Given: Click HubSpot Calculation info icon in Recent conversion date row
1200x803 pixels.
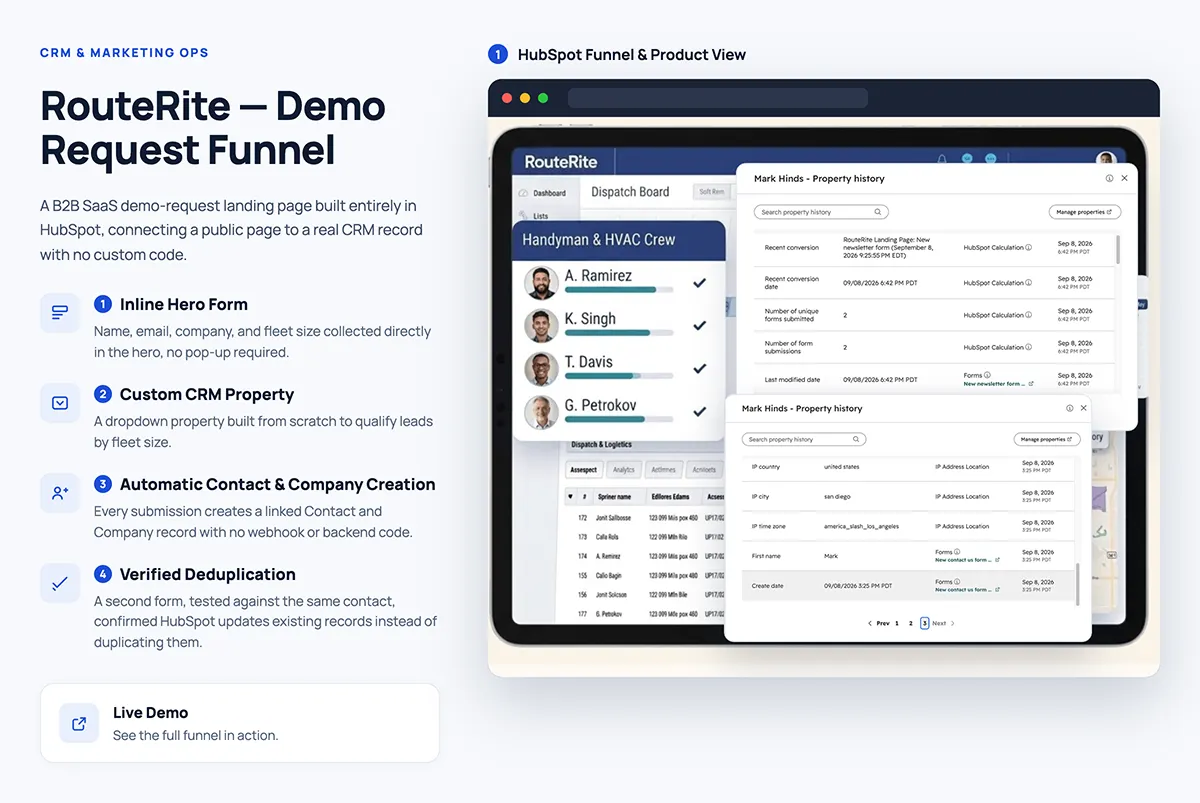Looking at the screenshot, I should pos(1028,283).
